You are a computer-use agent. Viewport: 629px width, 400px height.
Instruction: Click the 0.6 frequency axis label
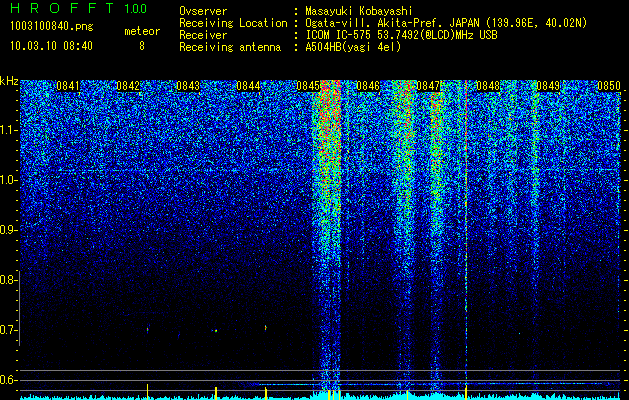point(8,380)
